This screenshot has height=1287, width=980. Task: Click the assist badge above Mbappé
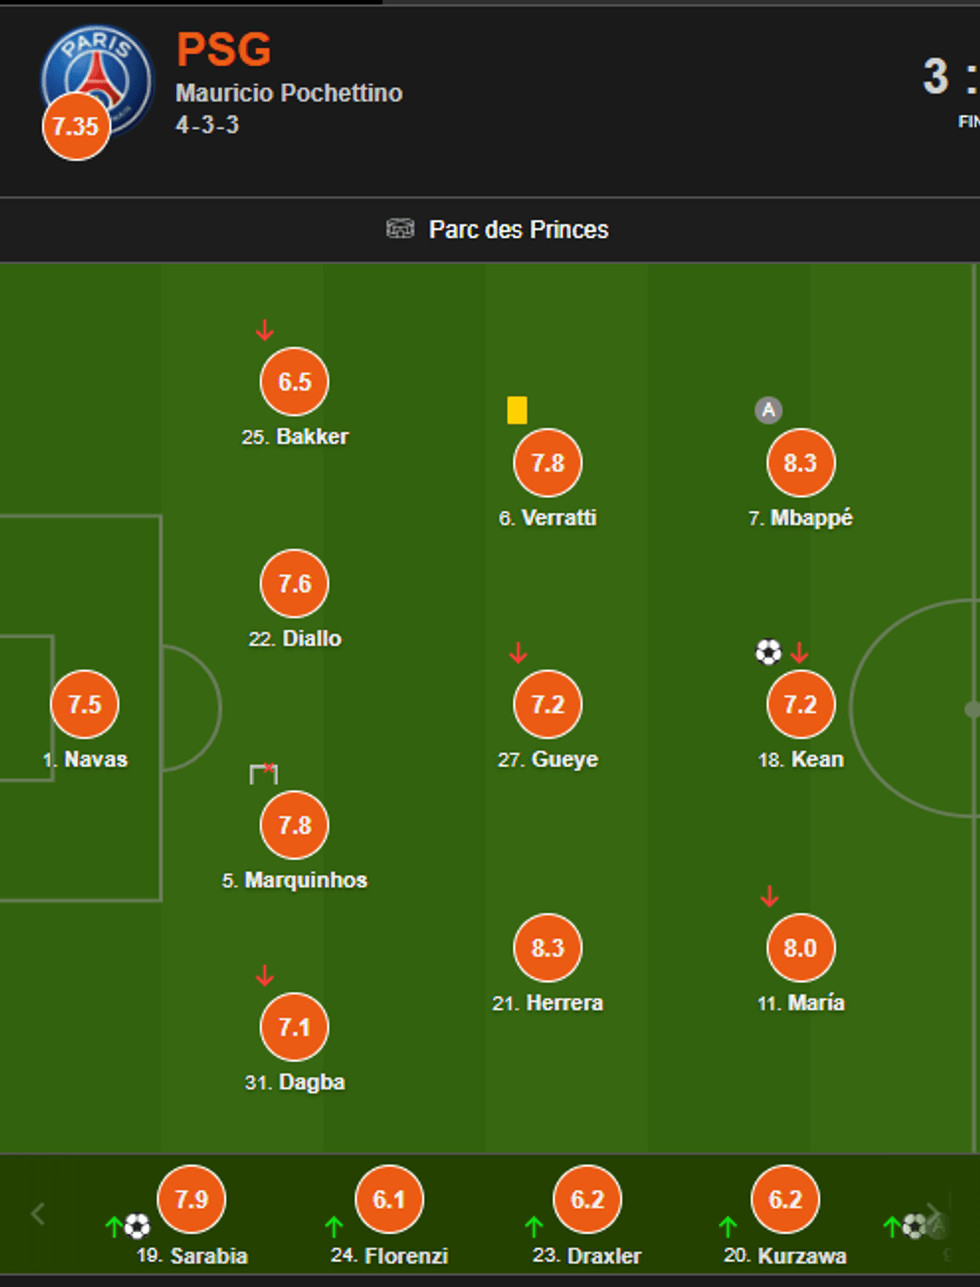point(768,410)
